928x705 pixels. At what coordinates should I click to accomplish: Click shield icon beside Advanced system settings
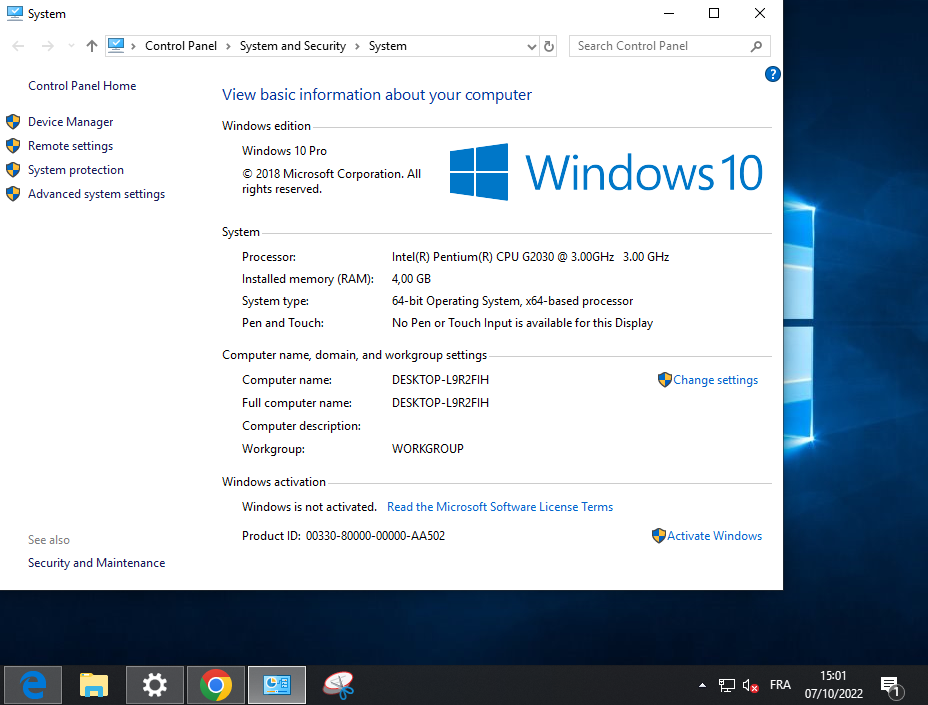(13, 194)
